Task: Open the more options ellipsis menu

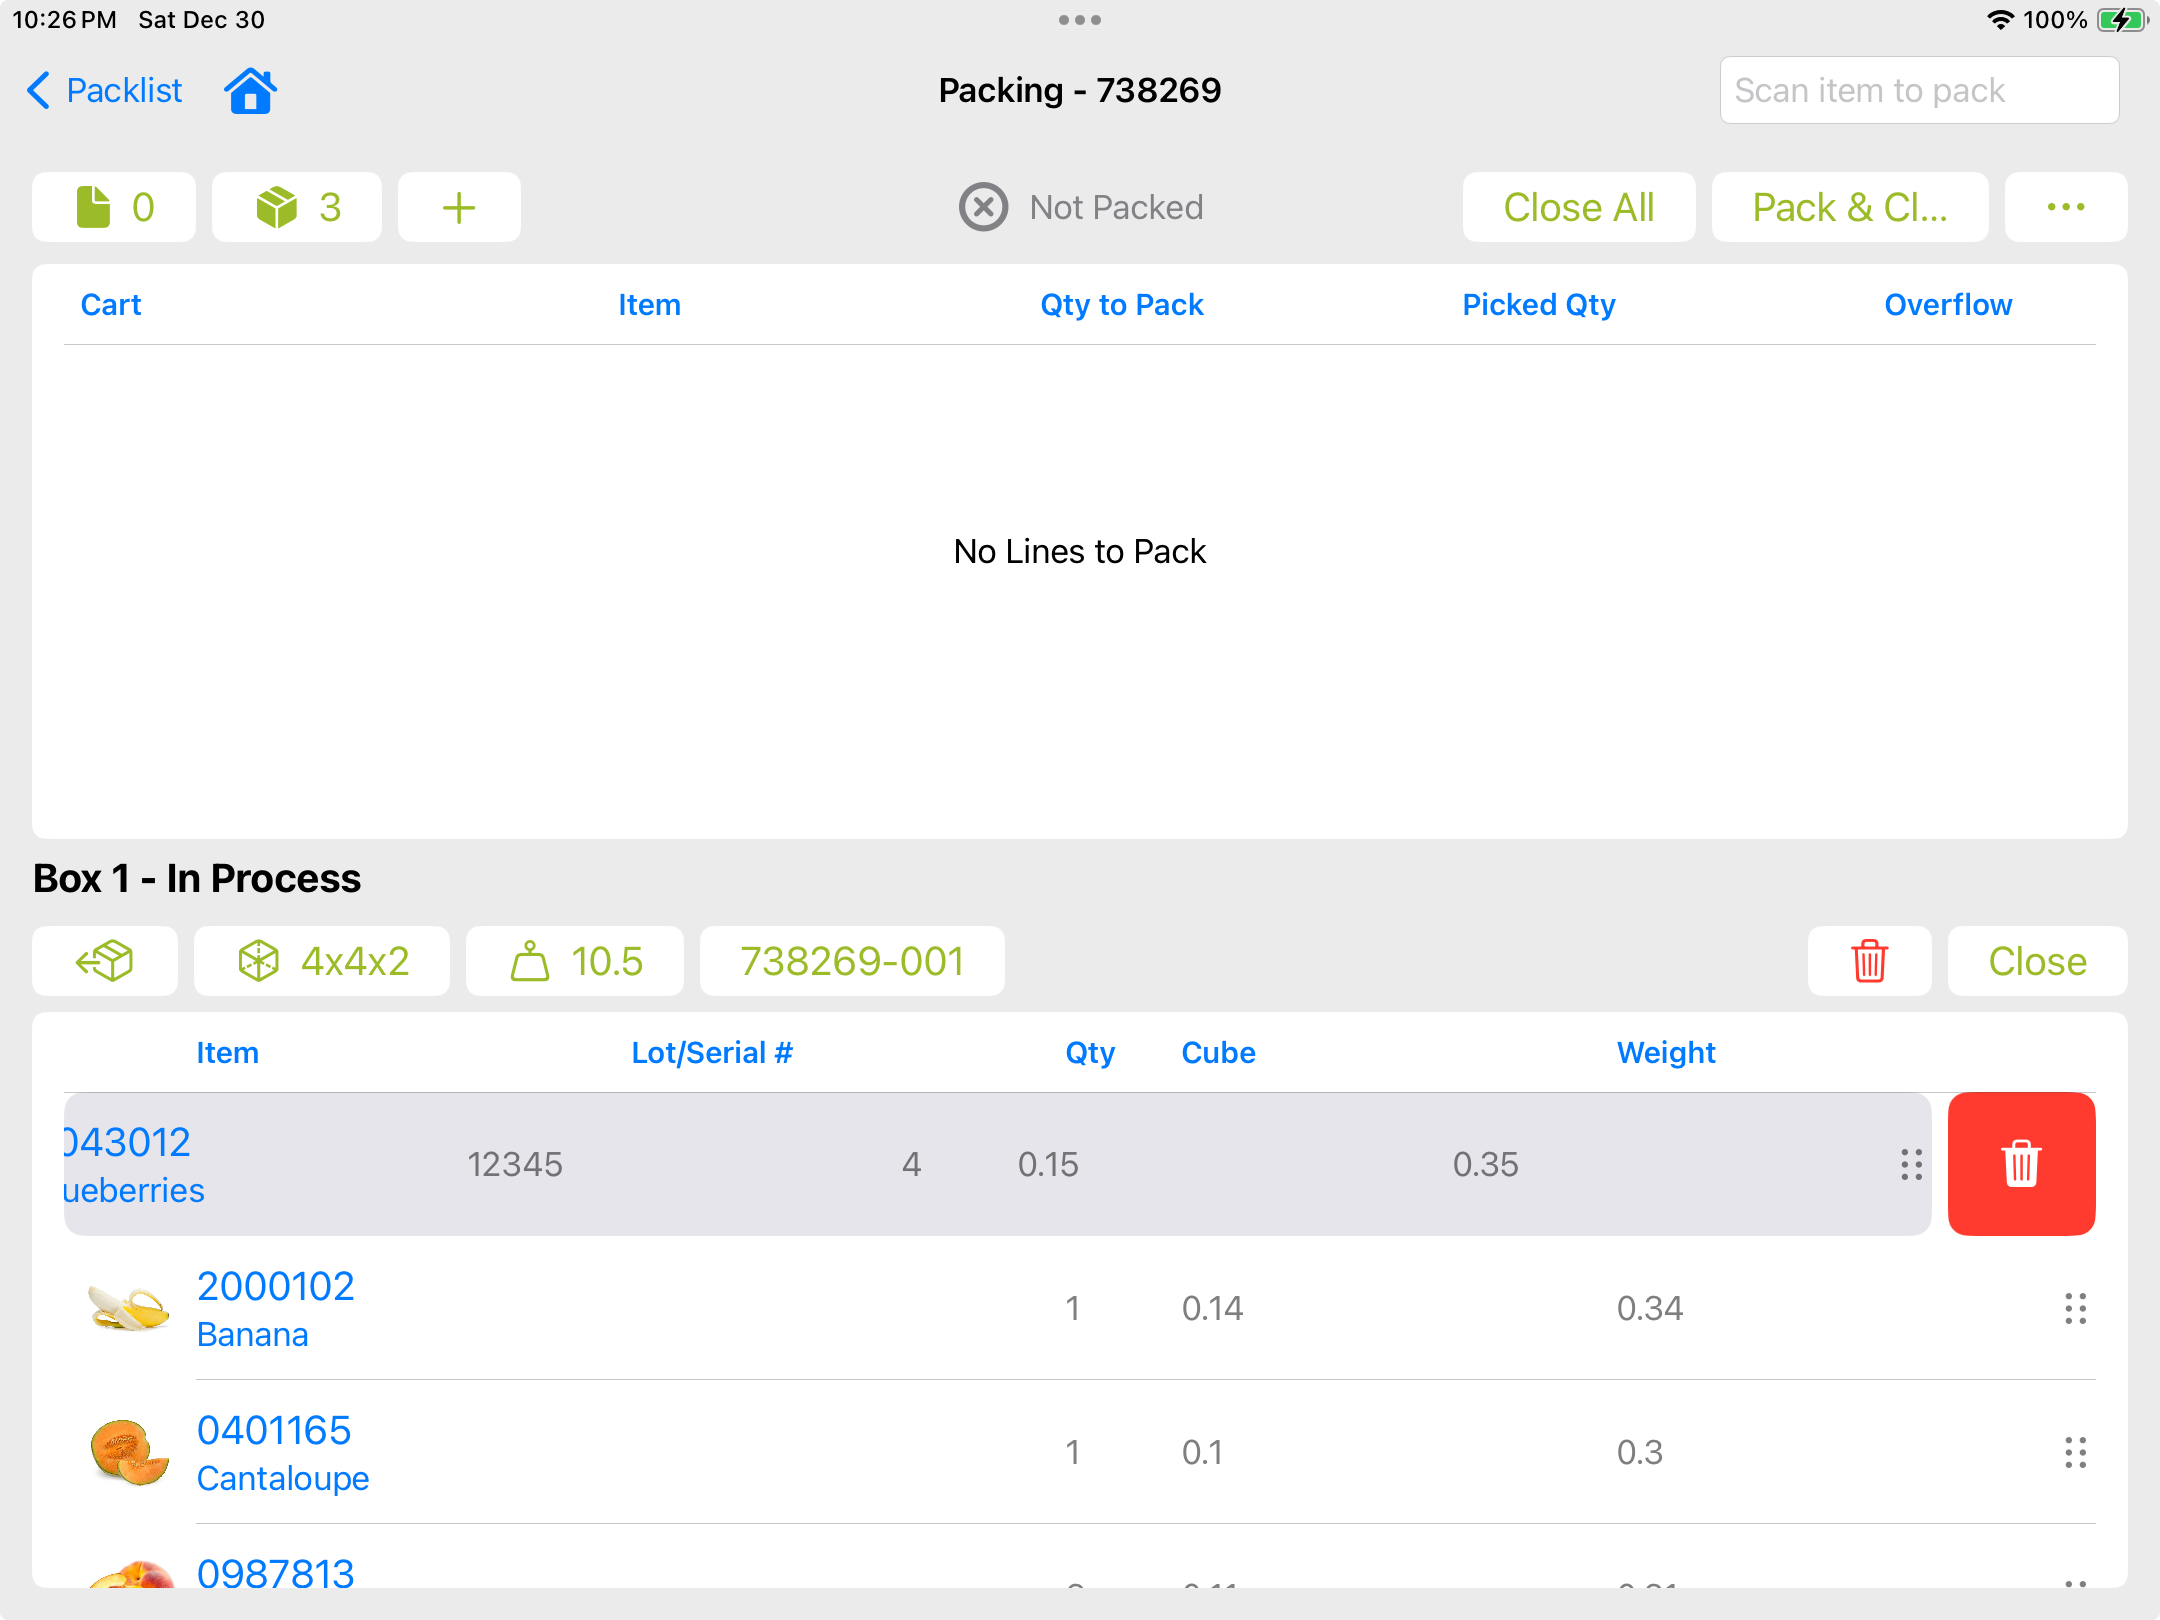Action: (x=2065, y=207)
